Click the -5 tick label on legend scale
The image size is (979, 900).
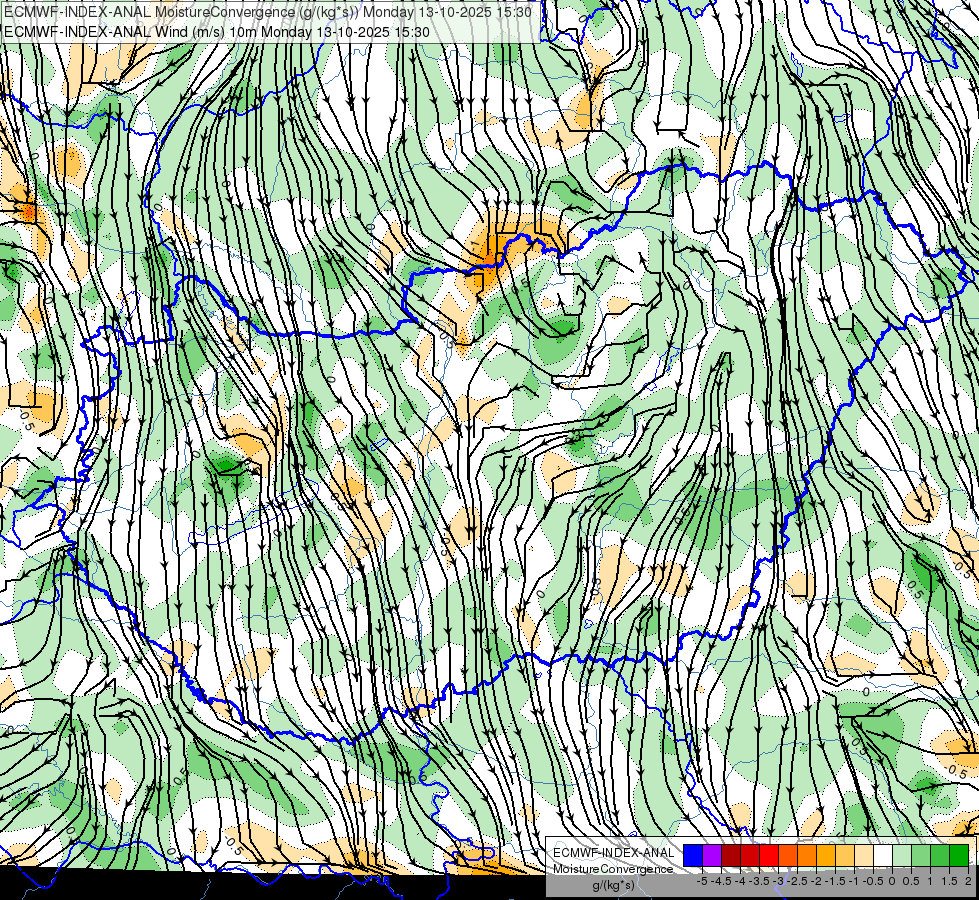[x=702, y=881]
